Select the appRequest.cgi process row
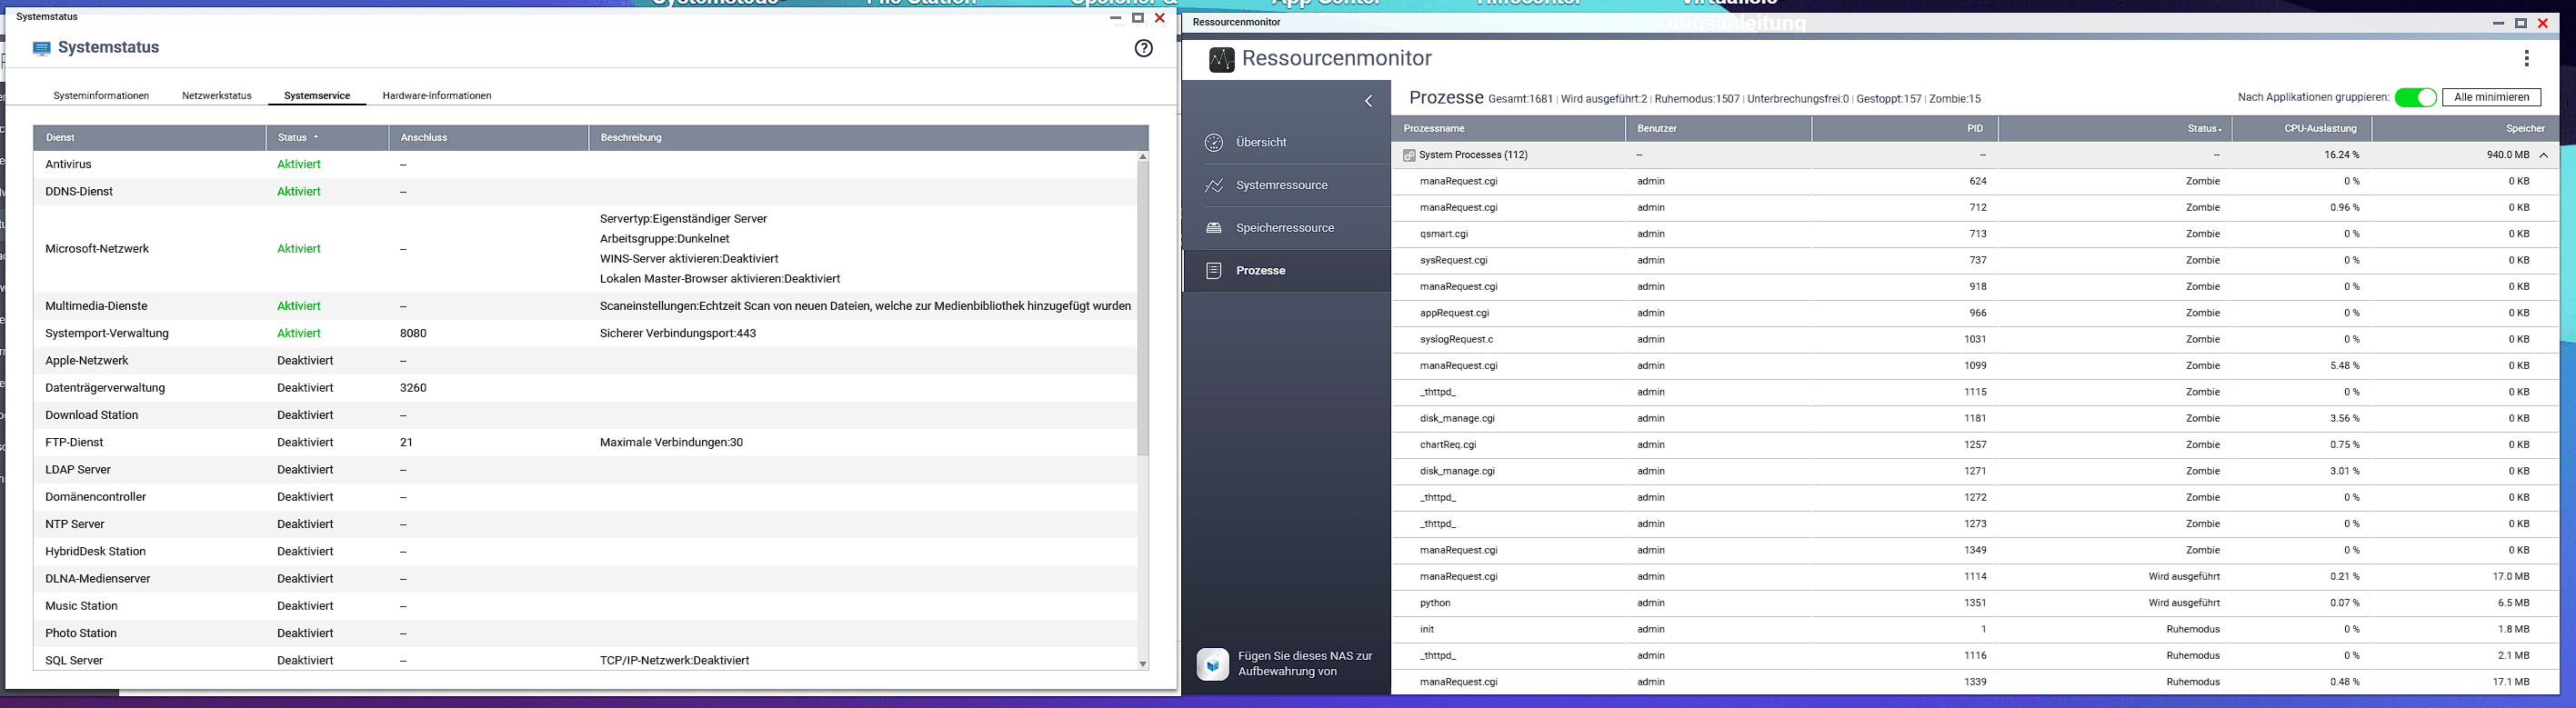 pos(1975,313)
